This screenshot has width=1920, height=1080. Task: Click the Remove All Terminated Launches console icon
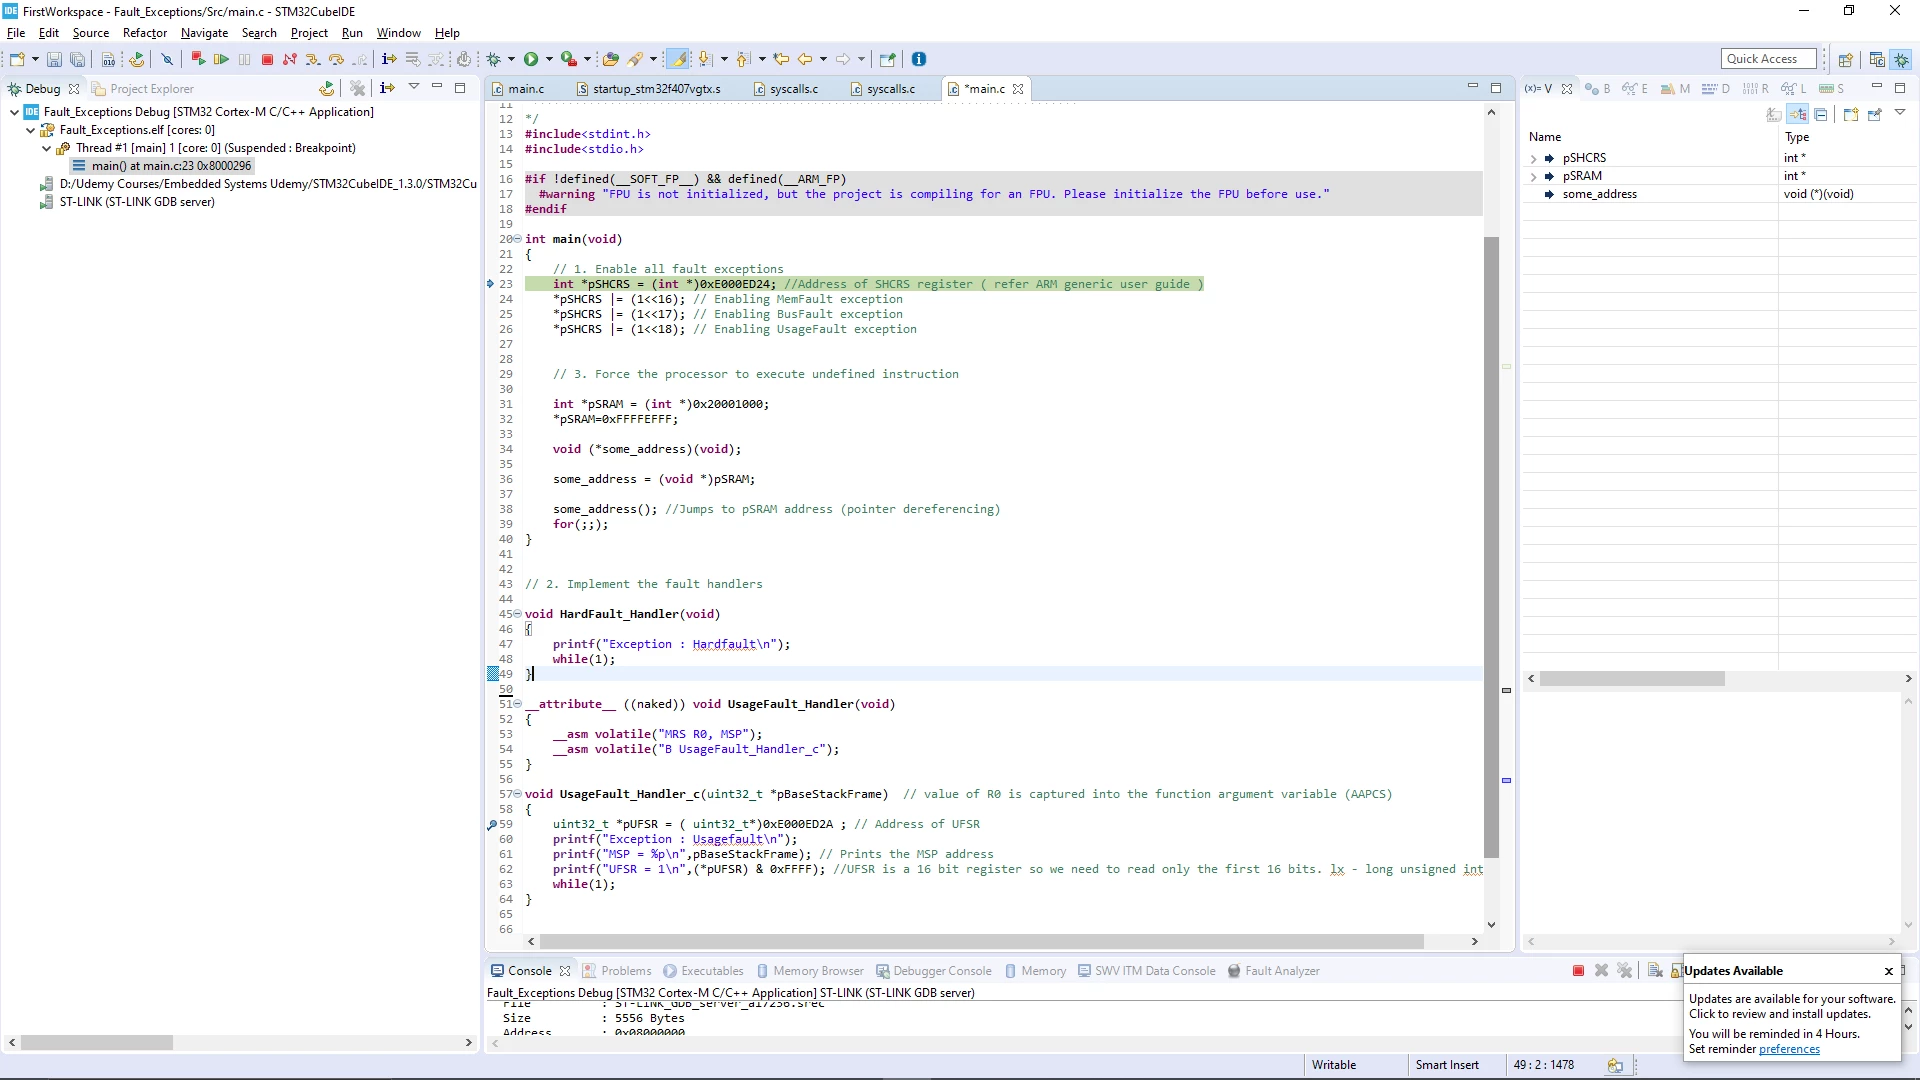click(x=1624, y=971)
